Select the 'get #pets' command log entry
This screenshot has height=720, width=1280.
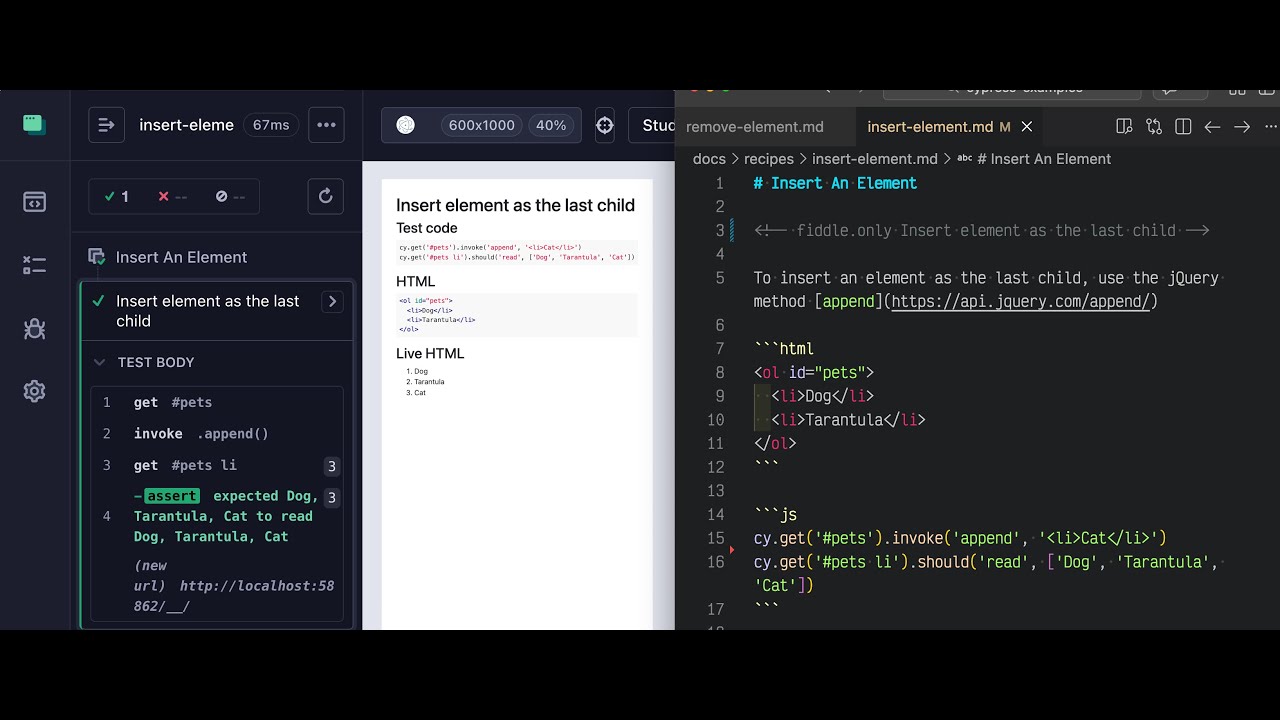(217, 402)
